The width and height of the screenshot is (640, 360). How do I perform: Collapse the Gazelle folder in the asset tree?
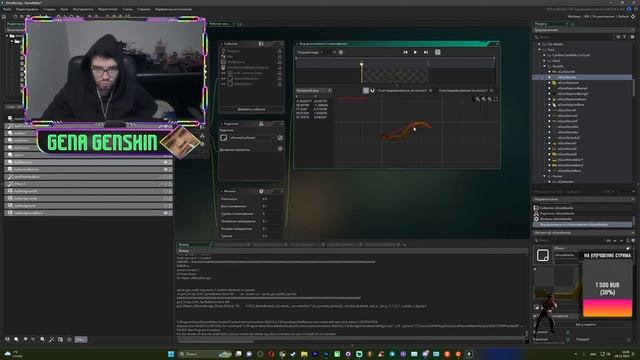point(544,66)
